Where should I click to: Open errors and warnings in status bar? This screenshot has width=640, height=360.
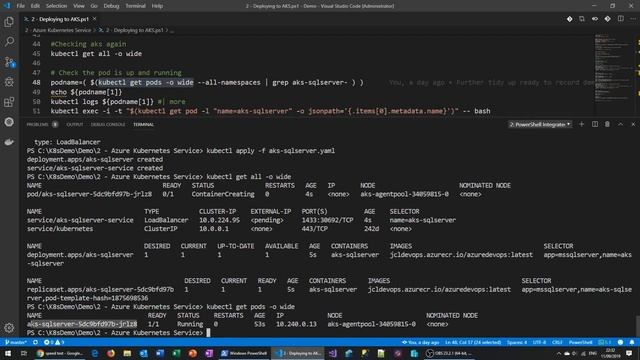(x=54, y=342)
